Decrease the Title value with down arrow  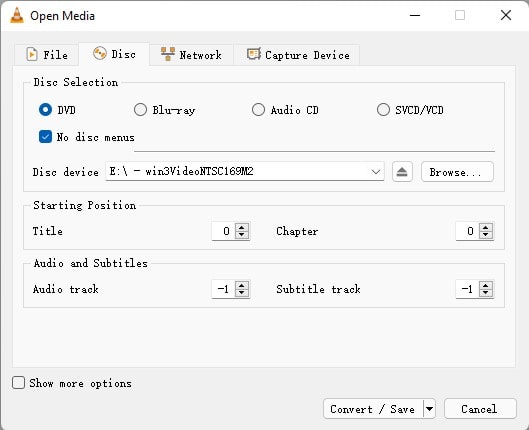point(242,235)
